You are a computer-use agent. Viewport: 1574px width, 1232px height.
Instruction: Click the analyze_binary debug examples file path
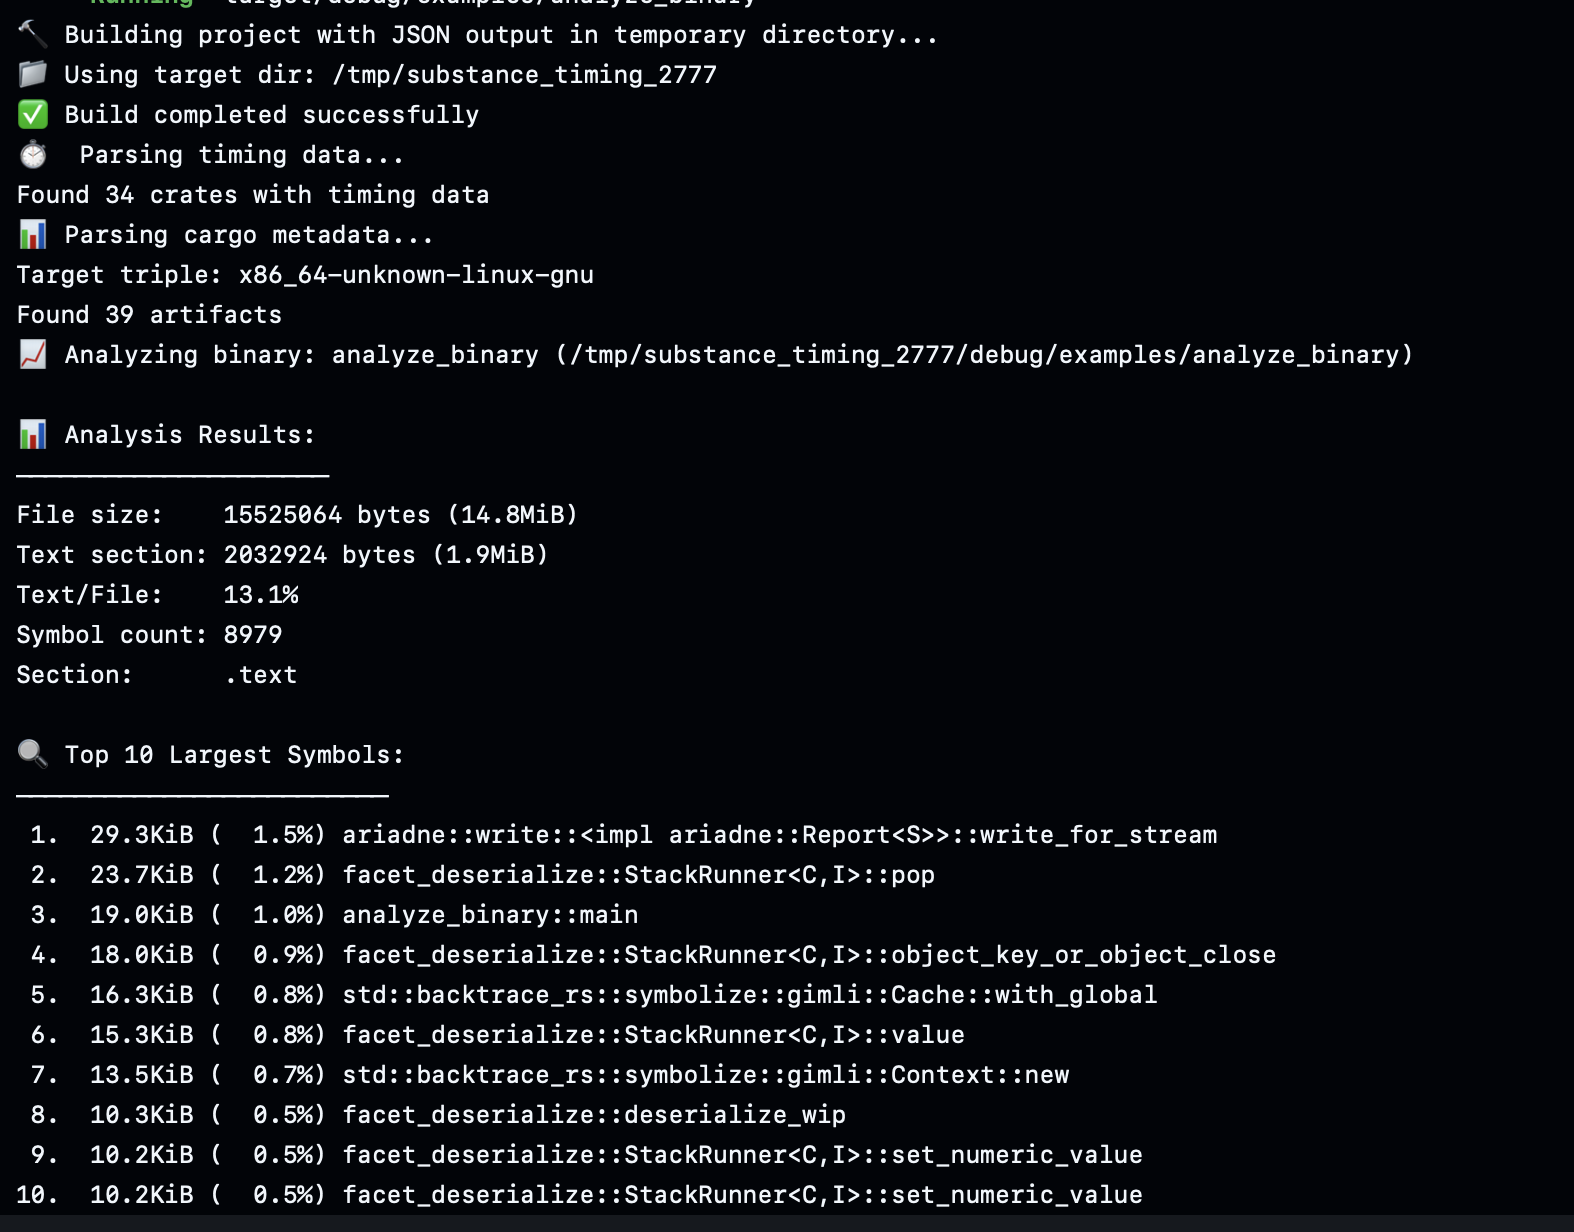point(984,355)
